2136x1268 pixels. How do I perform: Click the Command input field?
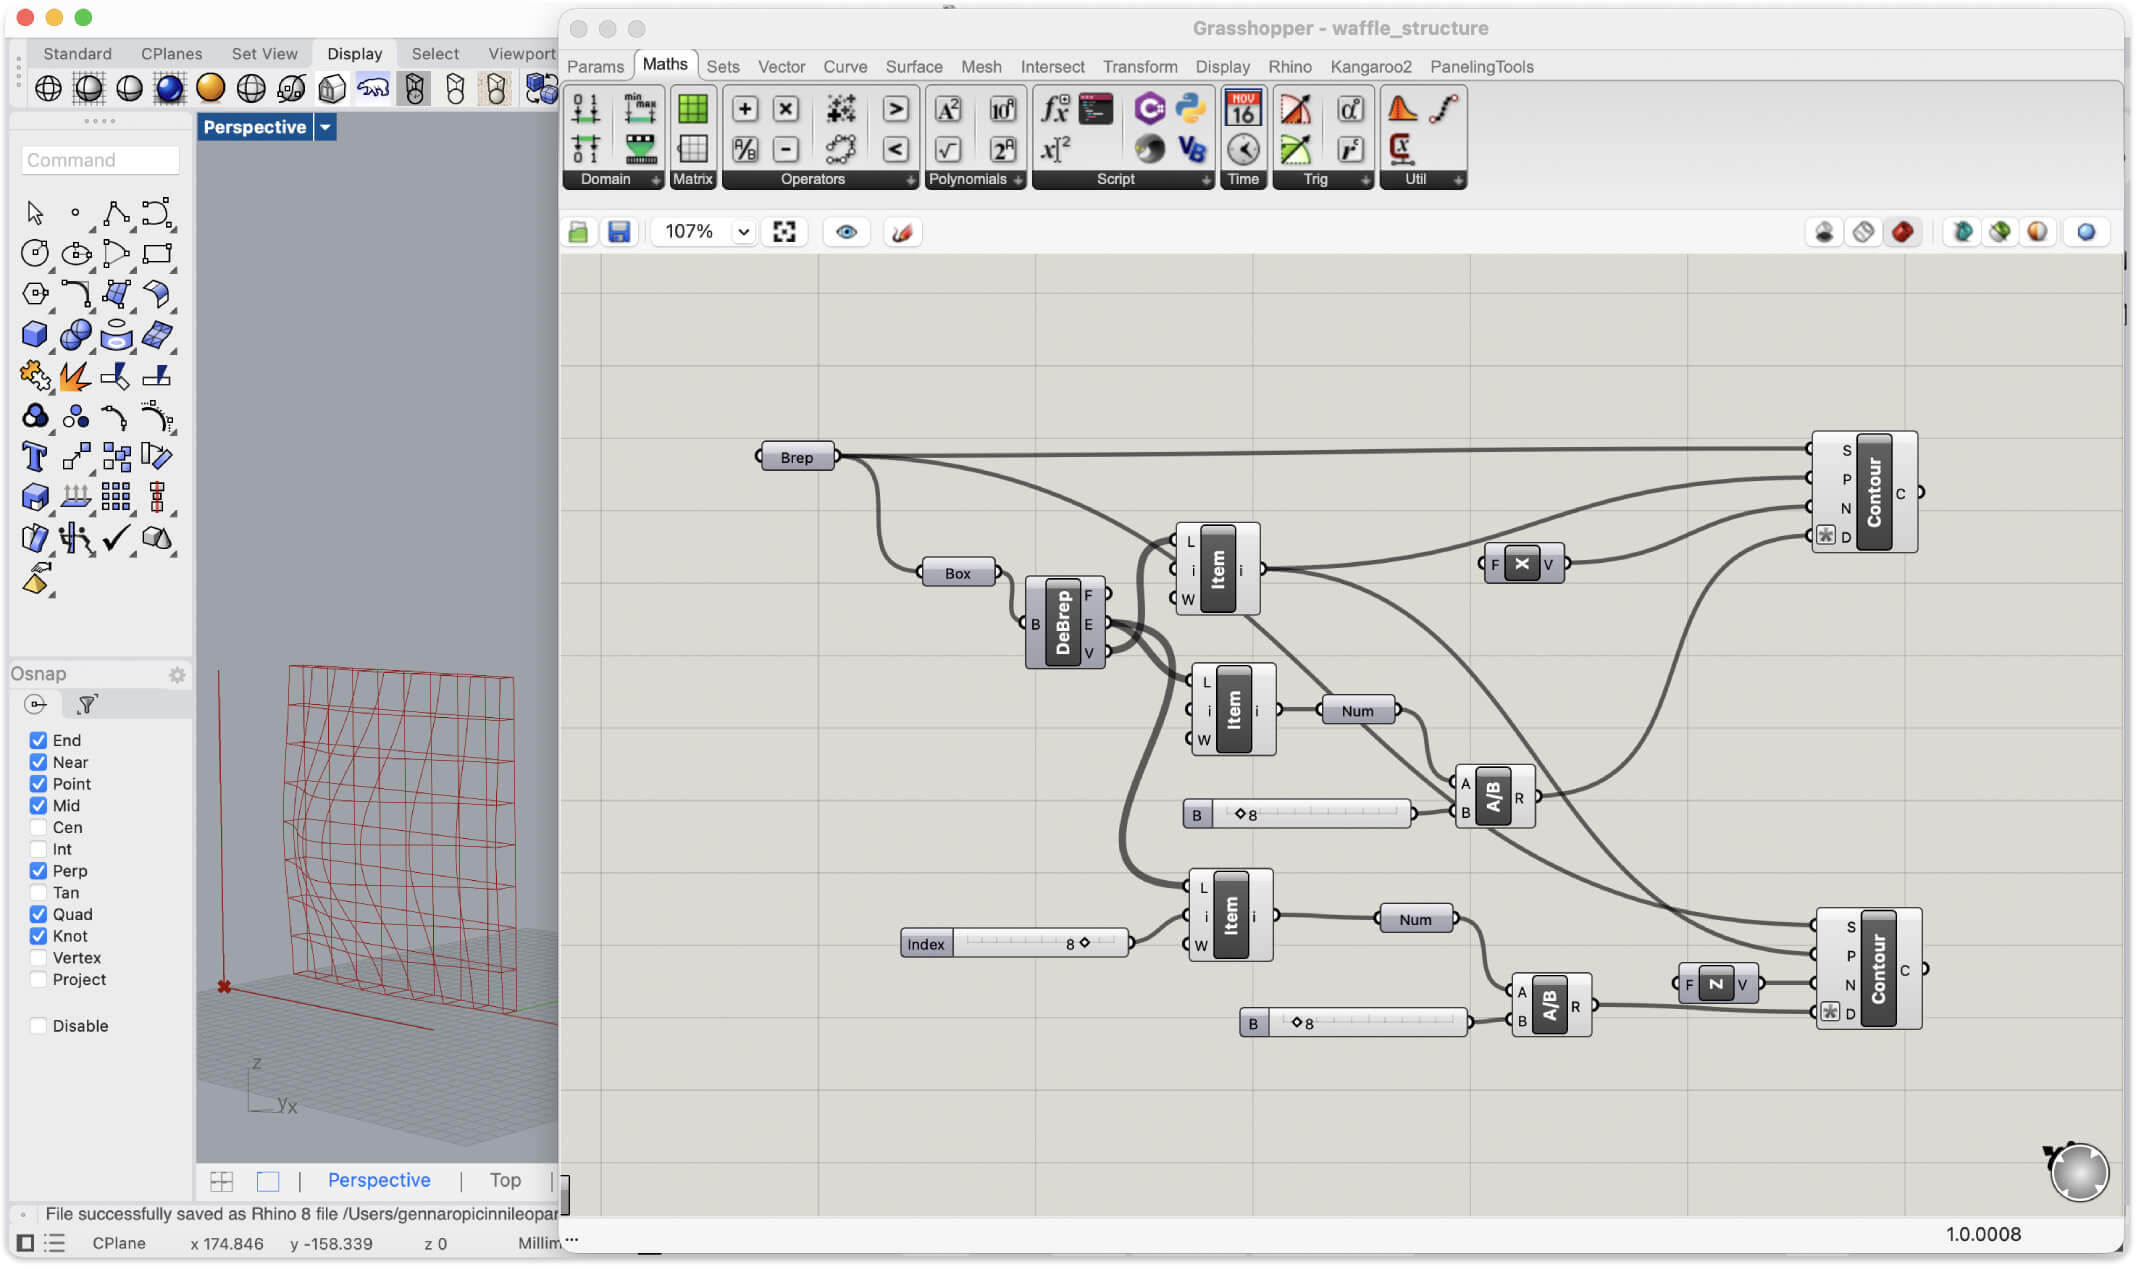(100, 160)
